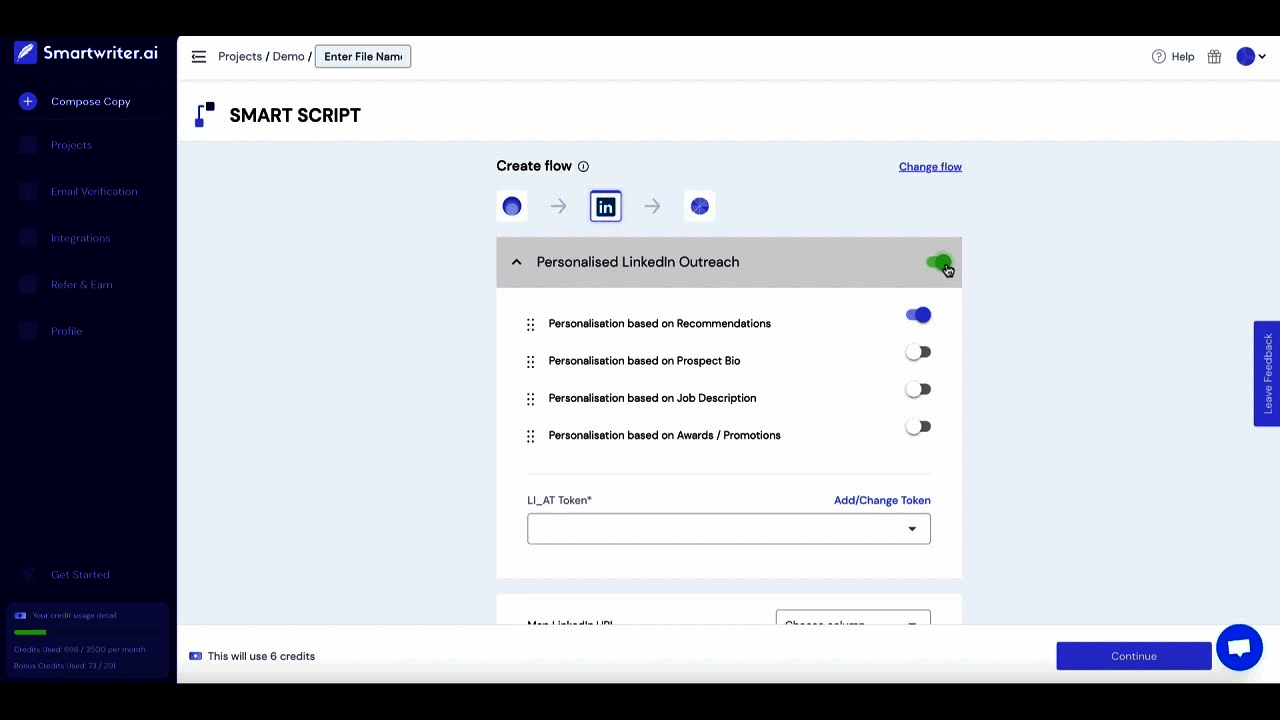Click the Continue button
Image resolution: width=1280 pixels, height=720 pixels.
pos(1133,656)
